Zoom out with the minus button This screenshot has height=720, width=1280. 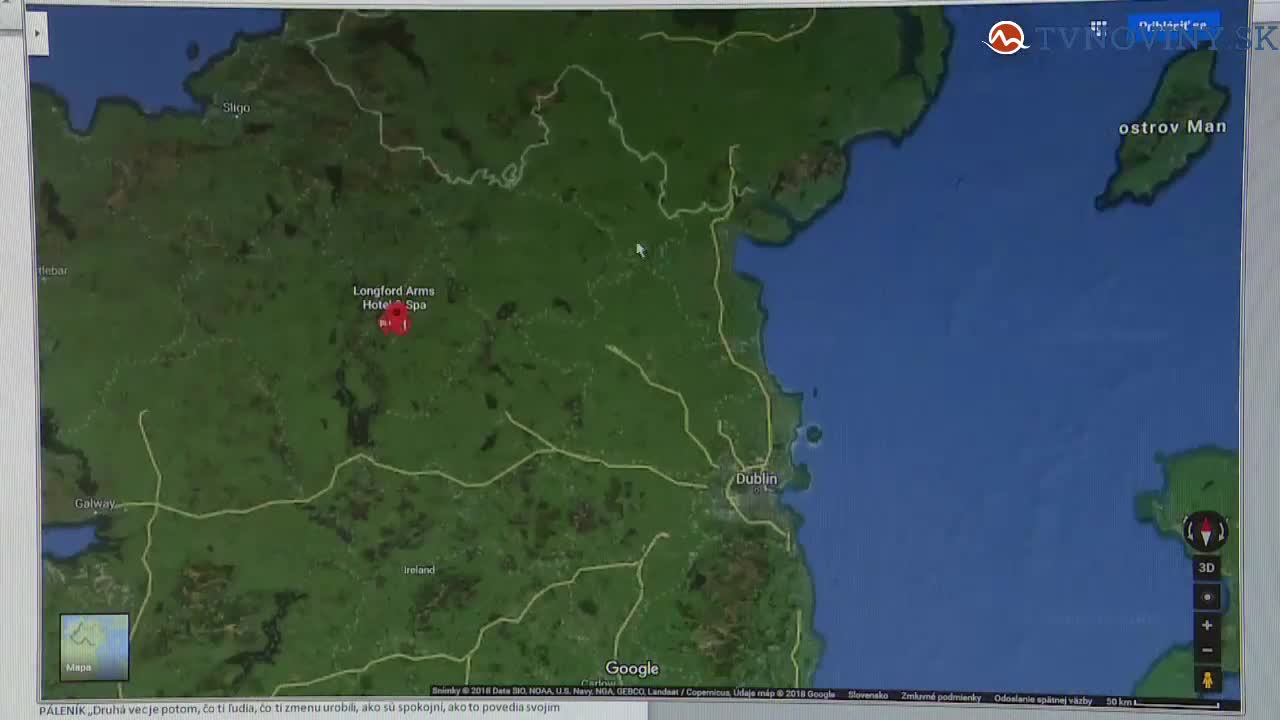[x=1207, y=650]
